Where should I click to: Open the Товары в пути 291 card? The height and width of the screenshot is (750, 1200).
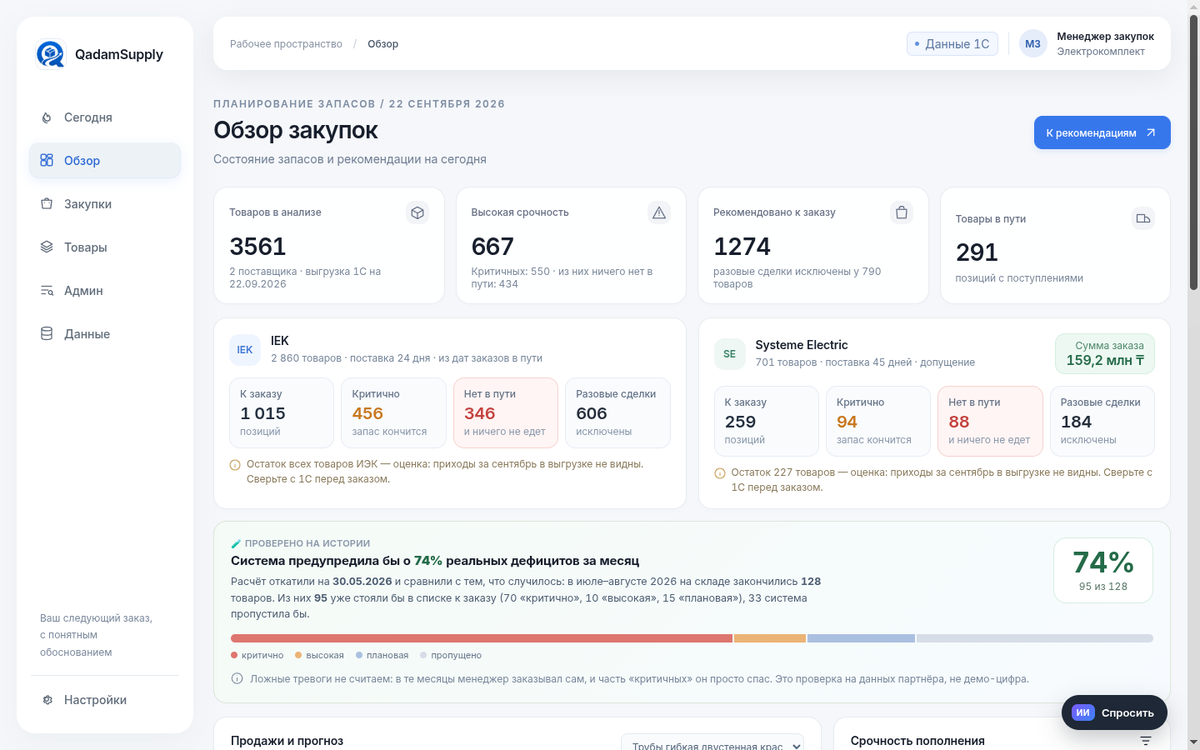1055,245
